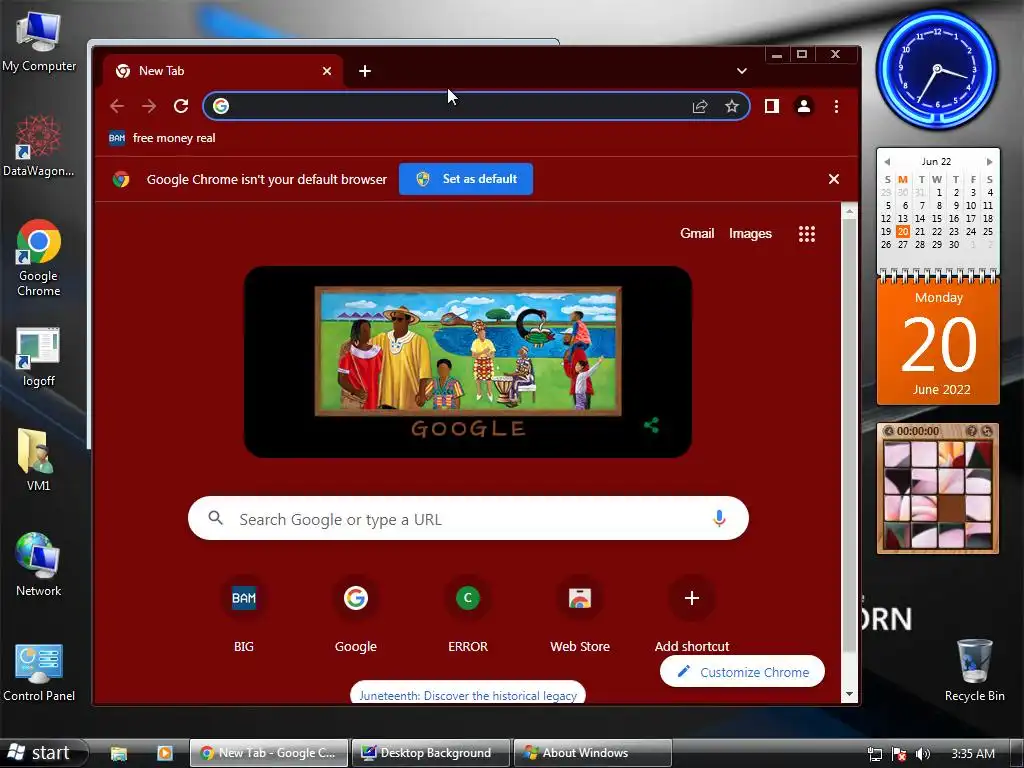This screenshot has height=768, width=1024.
Task: Click the picture puzzle gadget timer icon
Action: (888, 431)
